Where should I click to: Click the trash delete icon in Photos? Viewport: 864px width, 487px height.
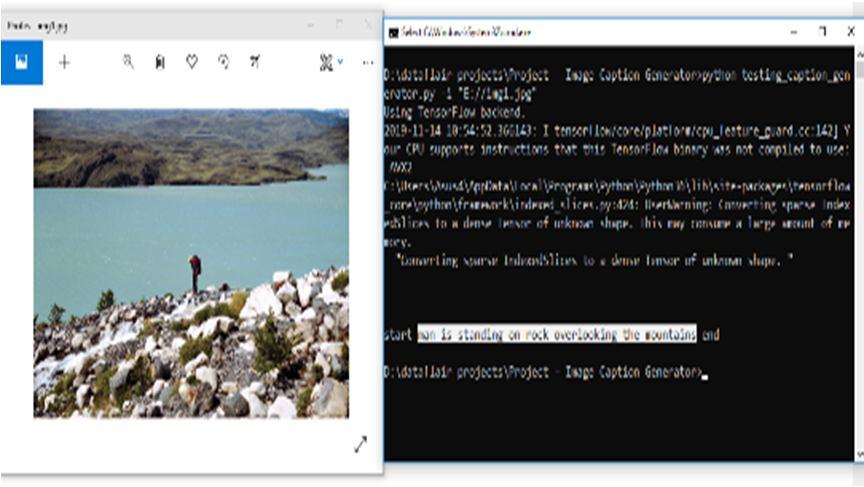[160, 62]
